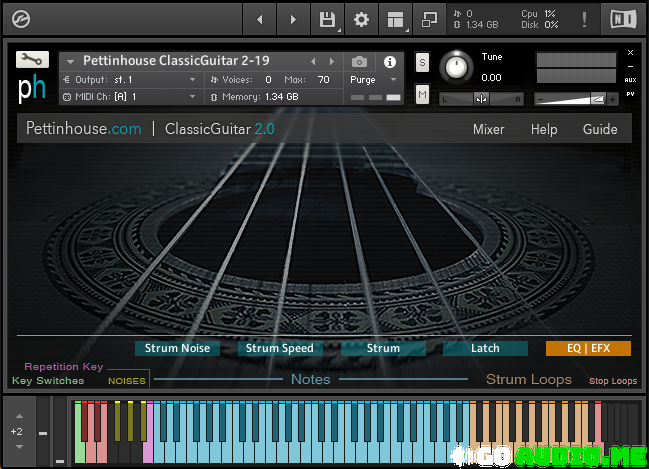The height and width of the screenshot is (469, 649).
Task: Enable the Latch toggle
Action: (x=485, y=348)
